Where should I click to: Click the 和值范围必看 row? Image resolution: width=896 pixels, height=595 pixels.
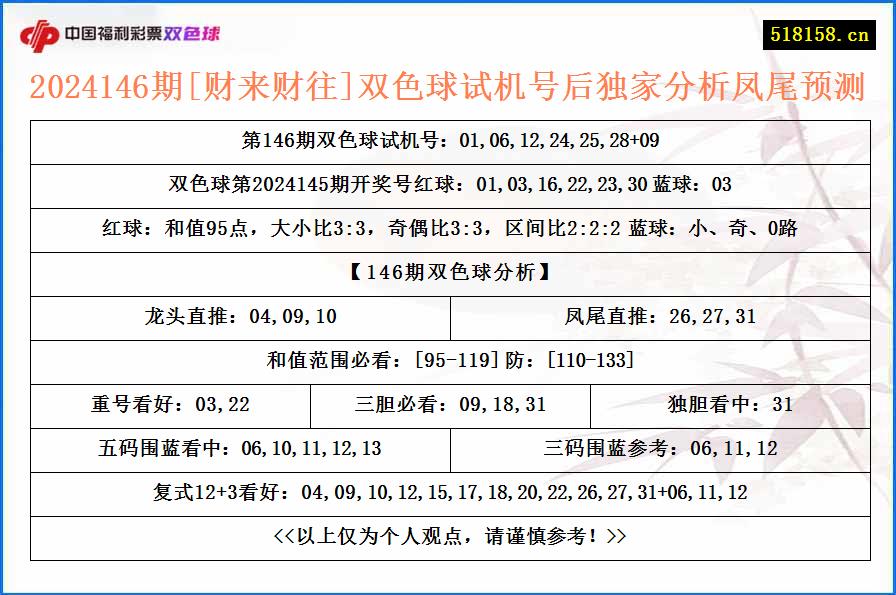pyautogui.click(x=447, y=362)
